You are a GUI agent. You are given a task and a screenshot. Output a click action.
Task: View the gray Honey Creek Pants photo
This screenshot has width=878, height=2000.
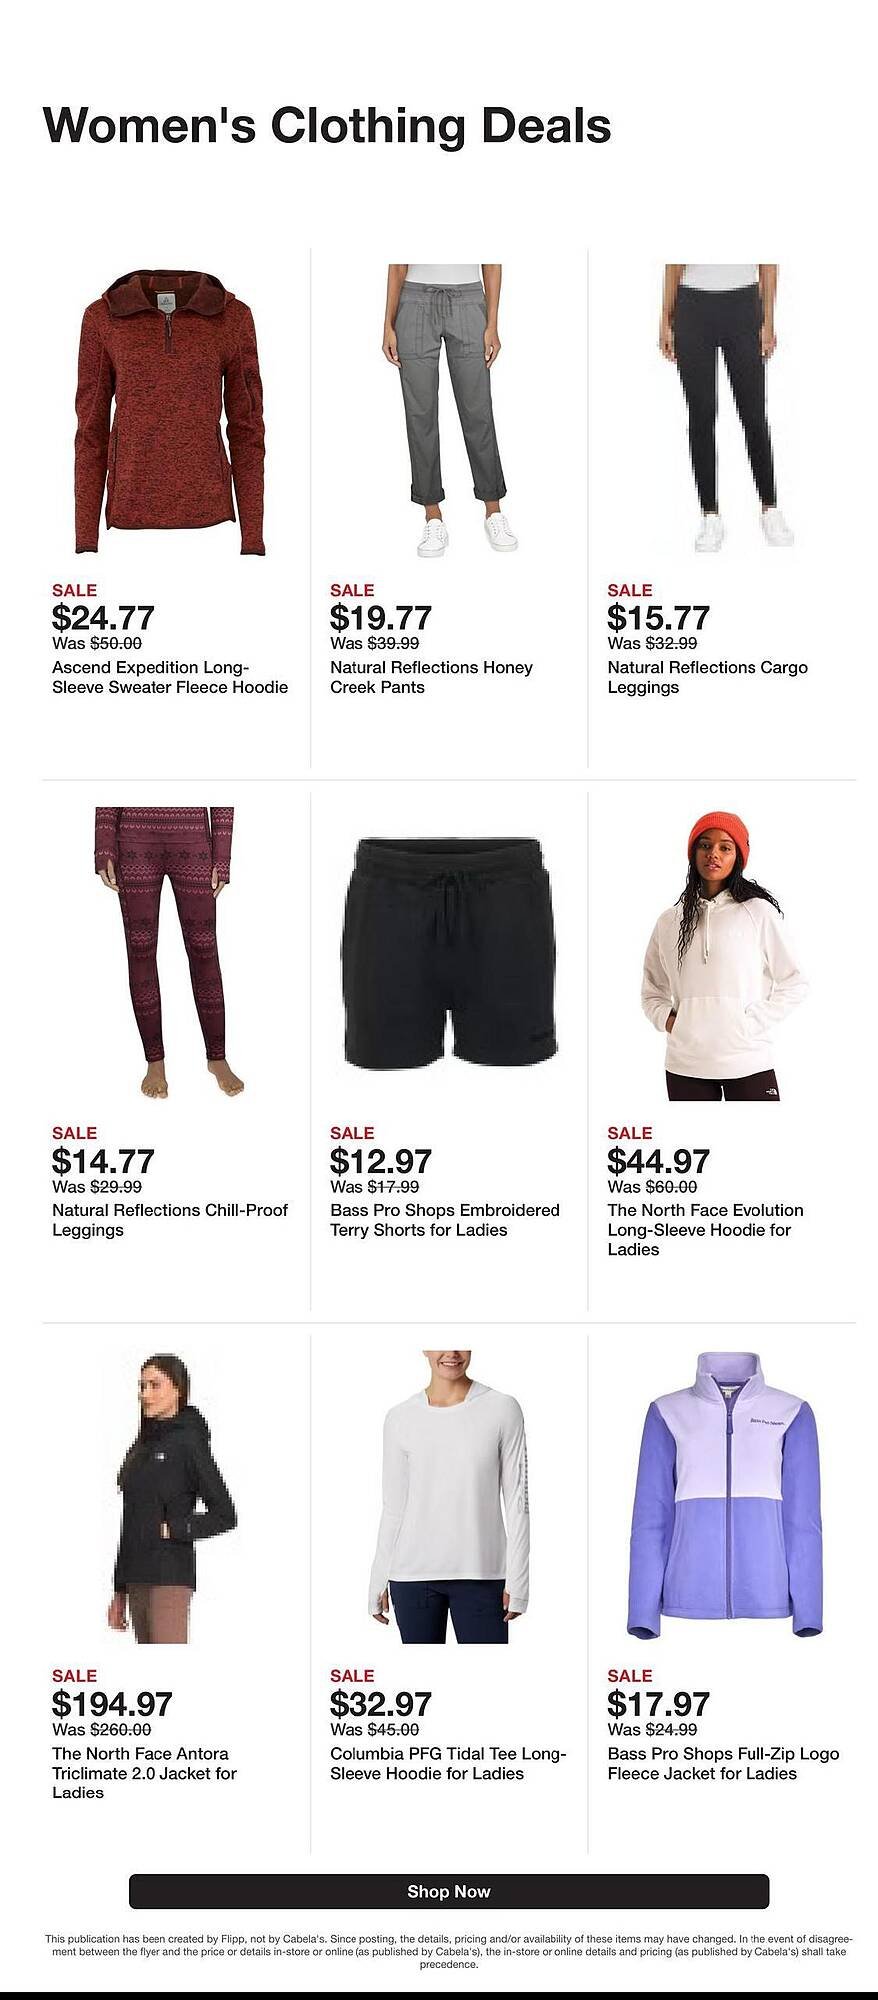point(449,410)
